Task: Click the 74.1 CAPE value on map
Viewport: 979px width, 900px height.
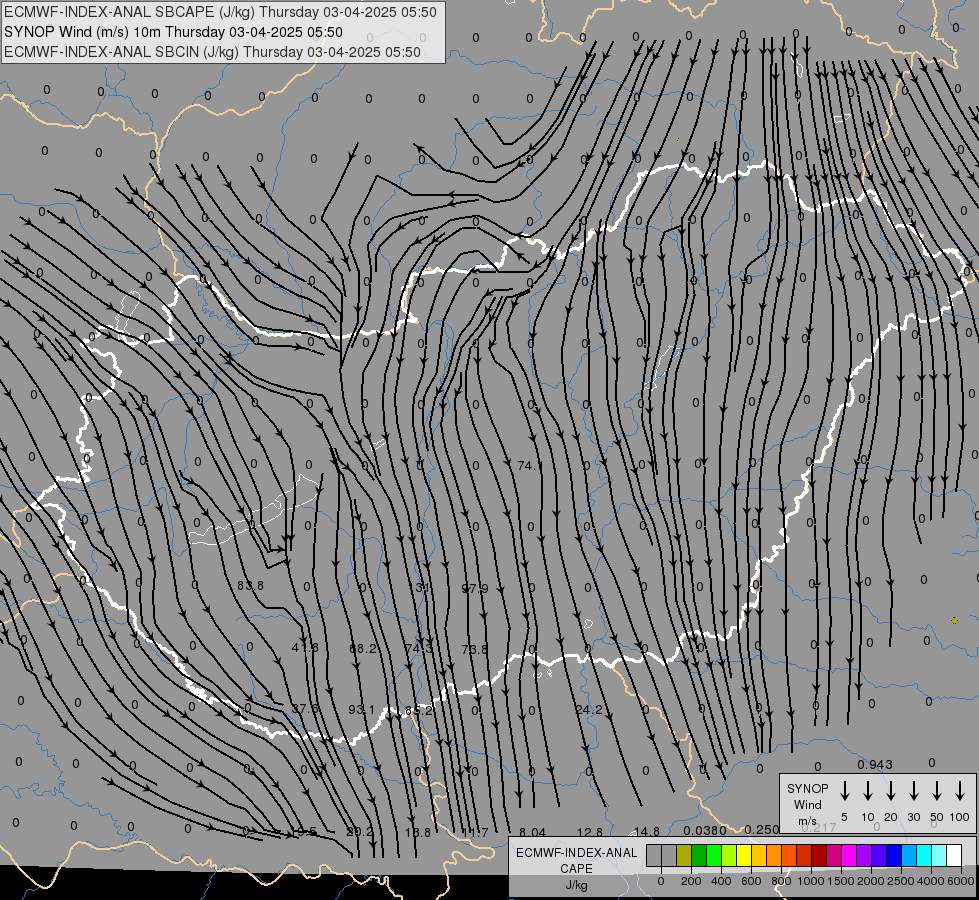Action: click(x=530, y=465)
